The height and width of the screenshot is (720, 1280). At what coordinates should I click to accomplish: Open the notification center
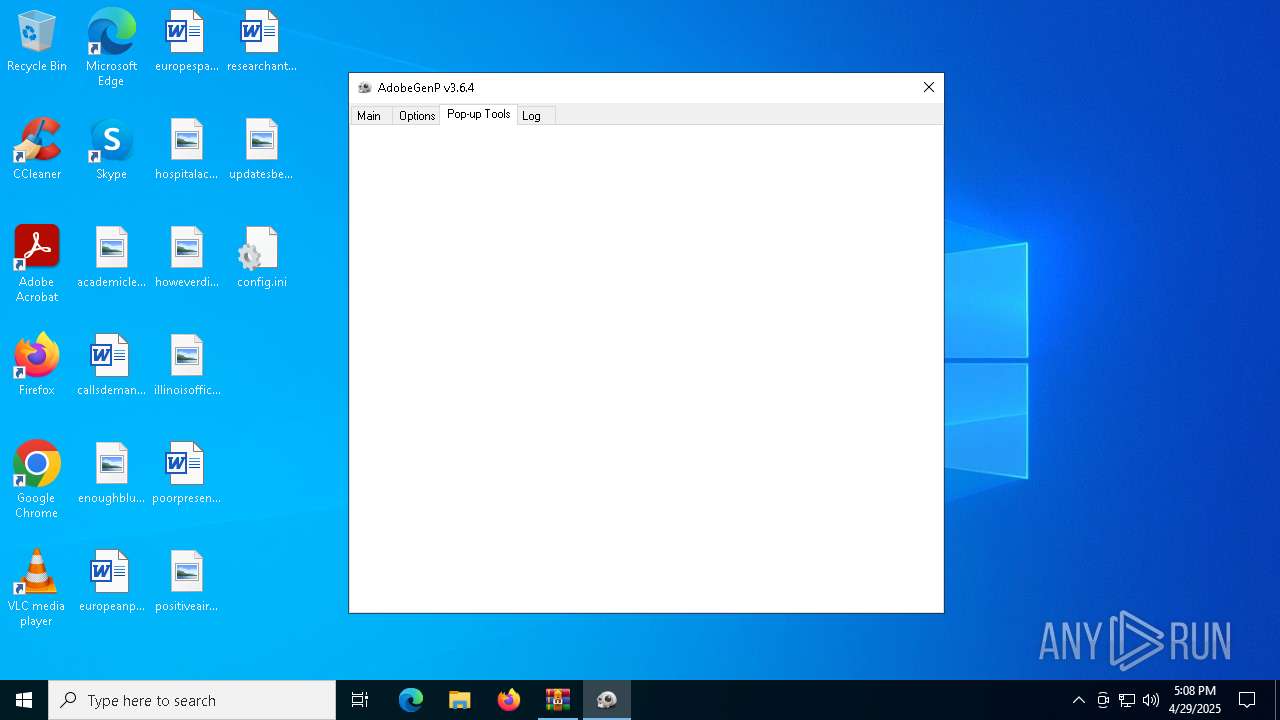click(1247, 700)
